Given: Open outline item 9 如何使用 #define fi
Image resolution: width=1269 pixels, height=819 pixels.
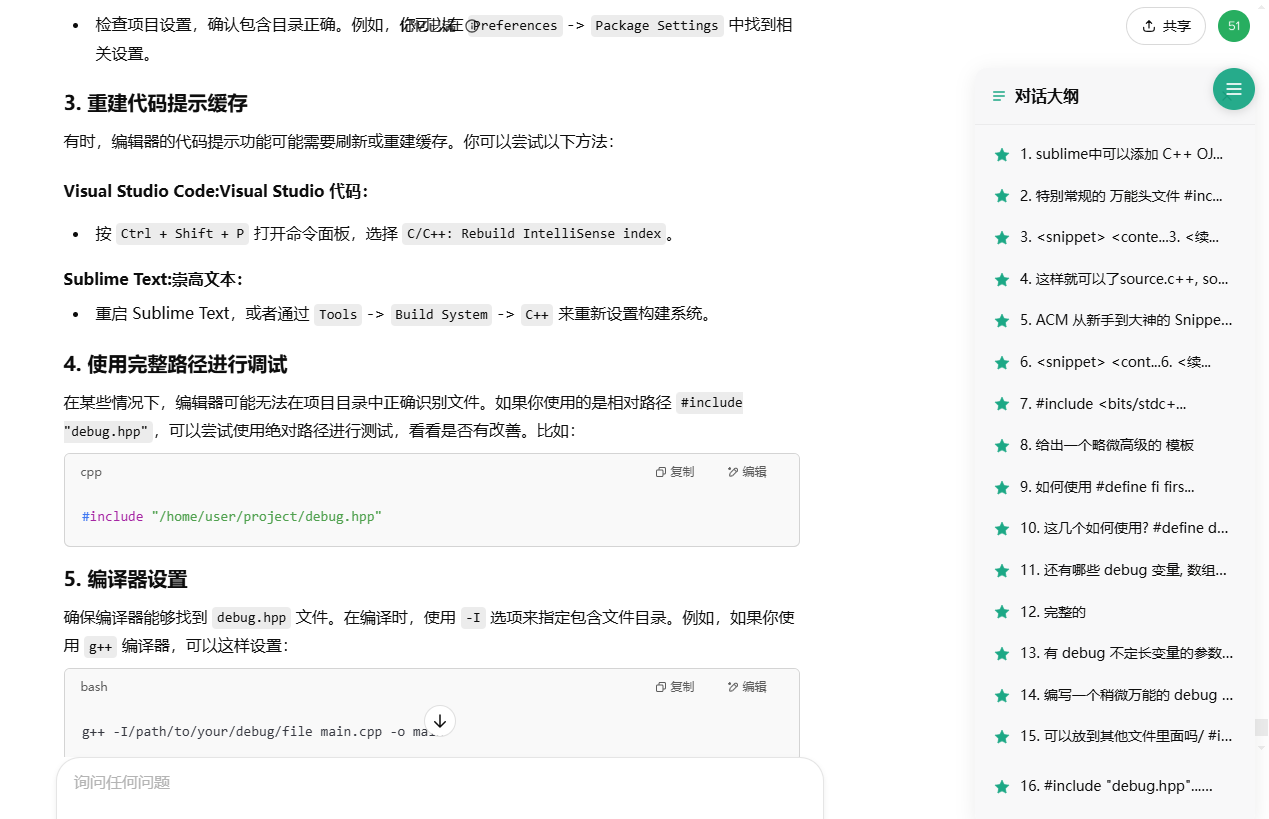Looking at the screenshot, I should point(1107,487).
